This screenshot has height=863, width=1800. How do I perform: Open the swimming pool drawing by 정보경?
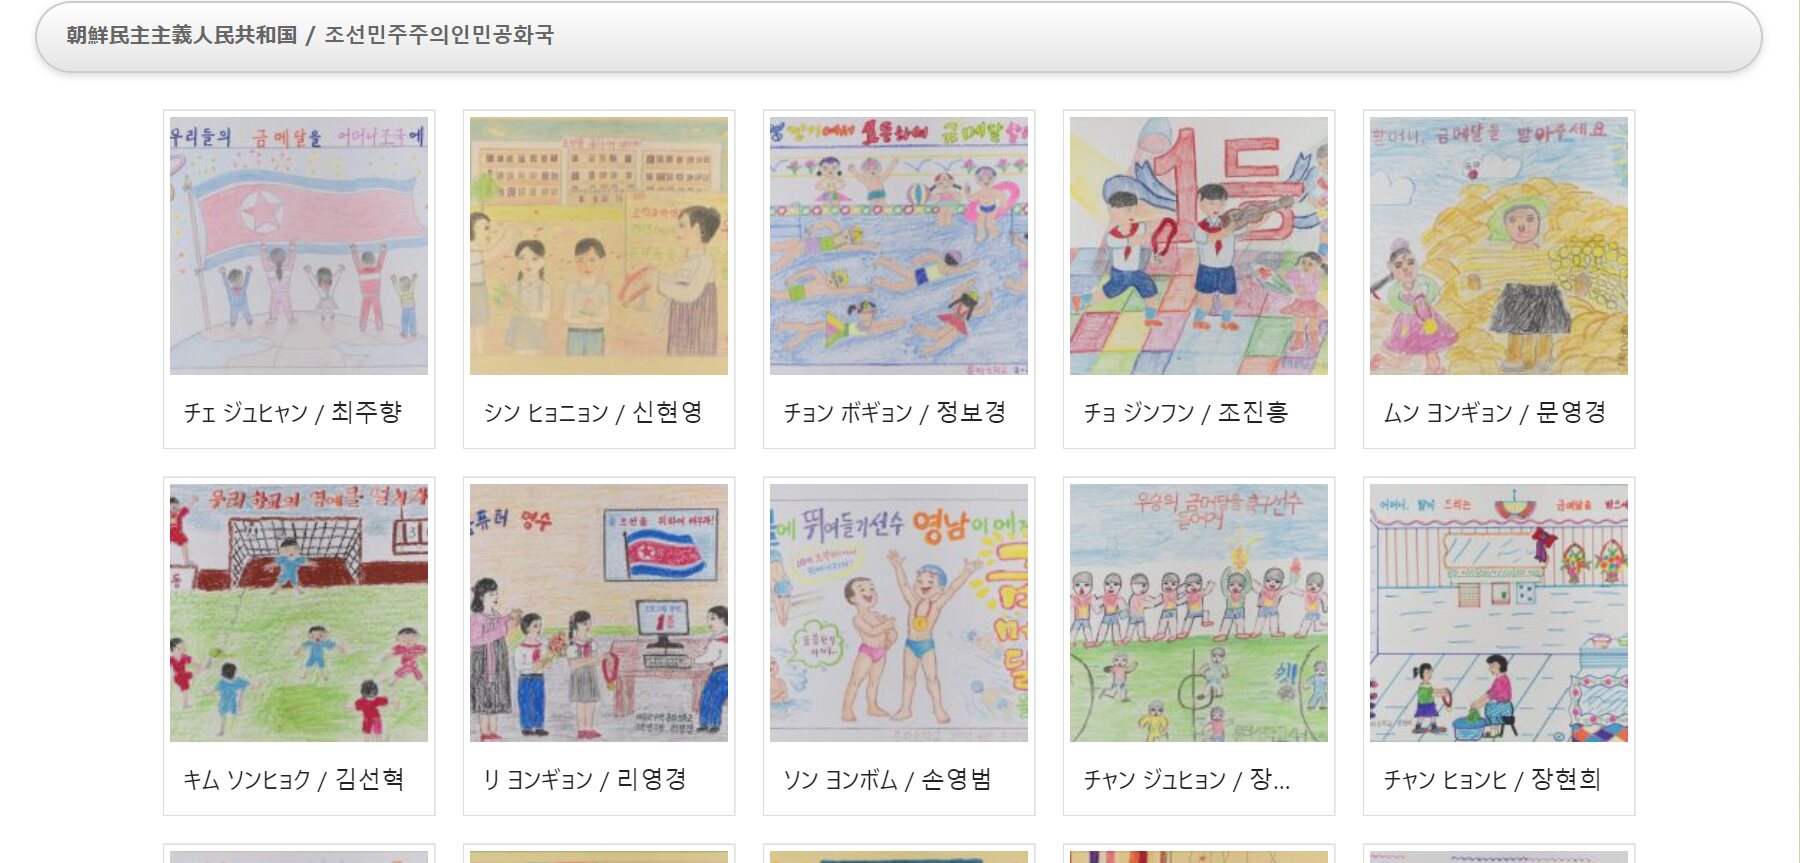899,246
